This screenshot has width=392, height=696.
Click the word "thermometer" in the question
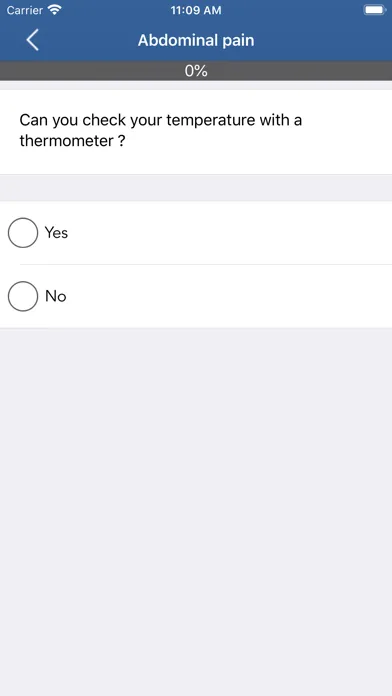coord(67,141)
